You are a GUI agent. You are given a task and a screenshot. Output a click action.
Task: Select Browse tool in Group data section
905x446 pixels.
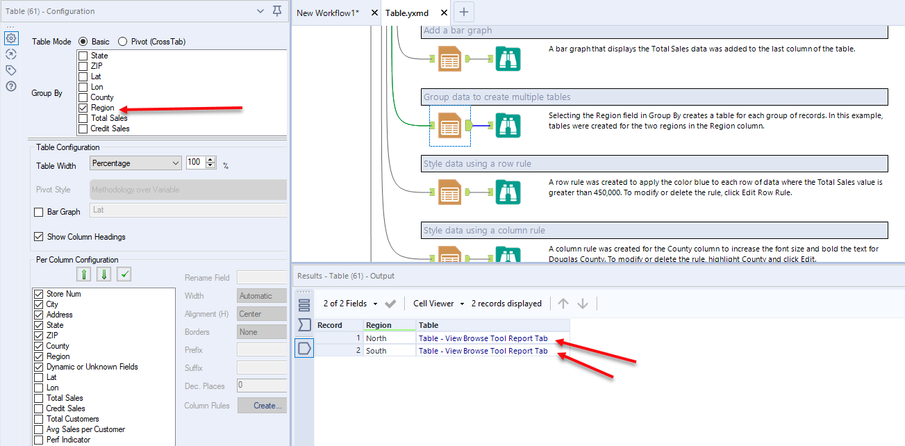[x=508, y=126]
